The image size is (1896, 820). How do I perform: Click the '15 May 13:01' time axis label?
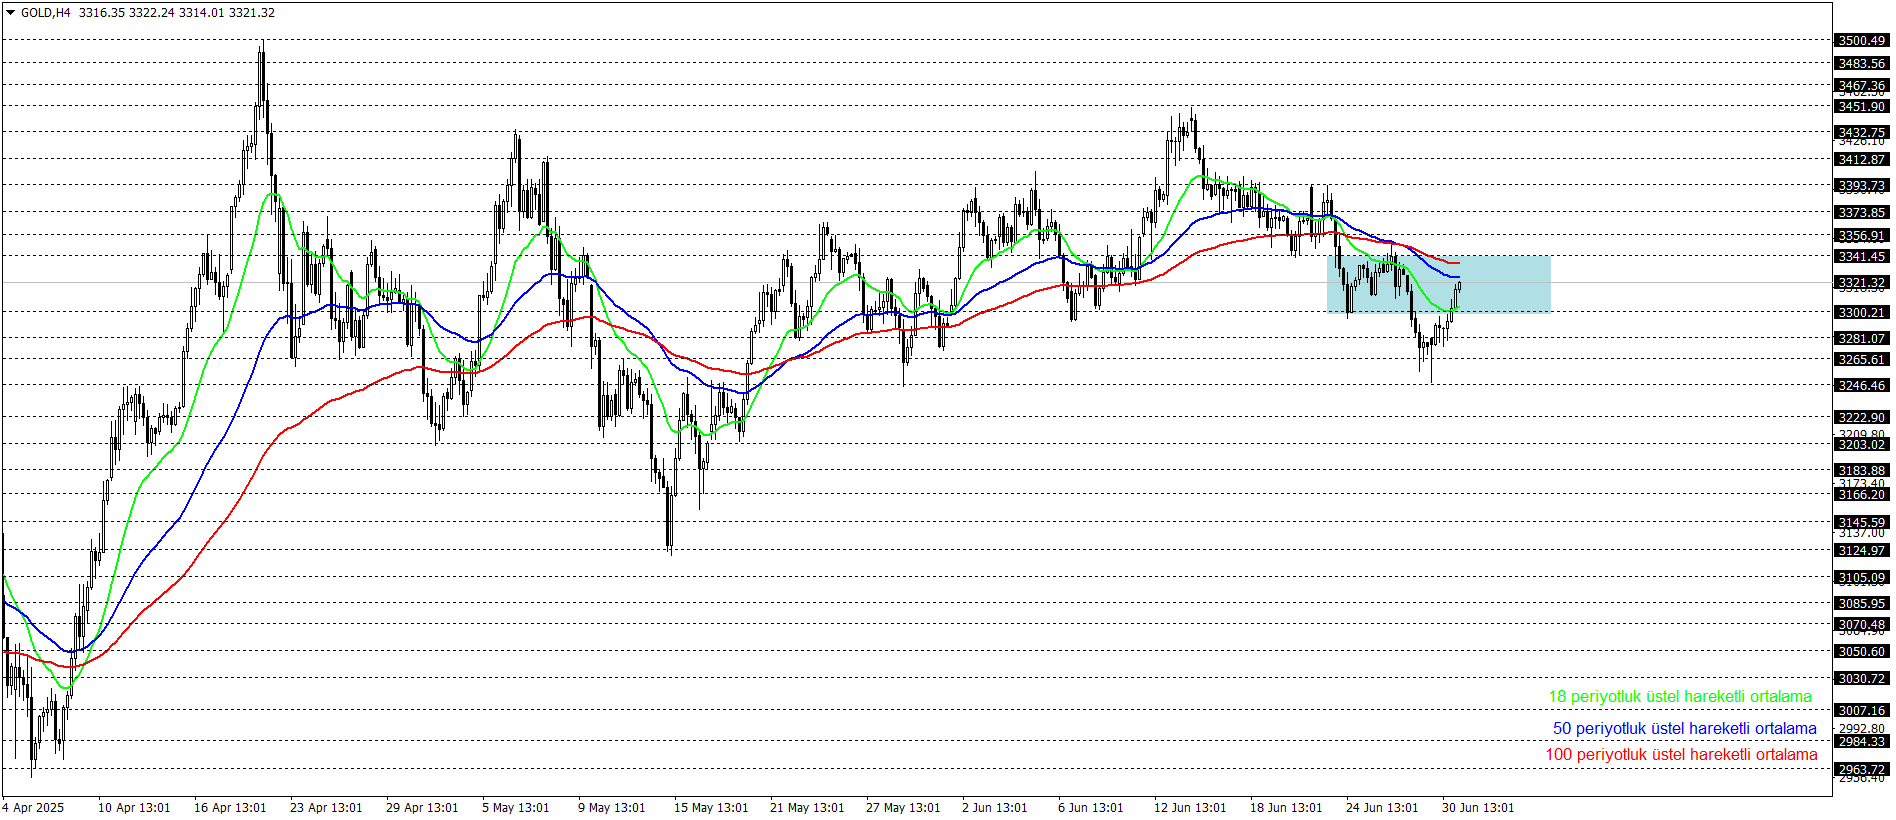711,808
